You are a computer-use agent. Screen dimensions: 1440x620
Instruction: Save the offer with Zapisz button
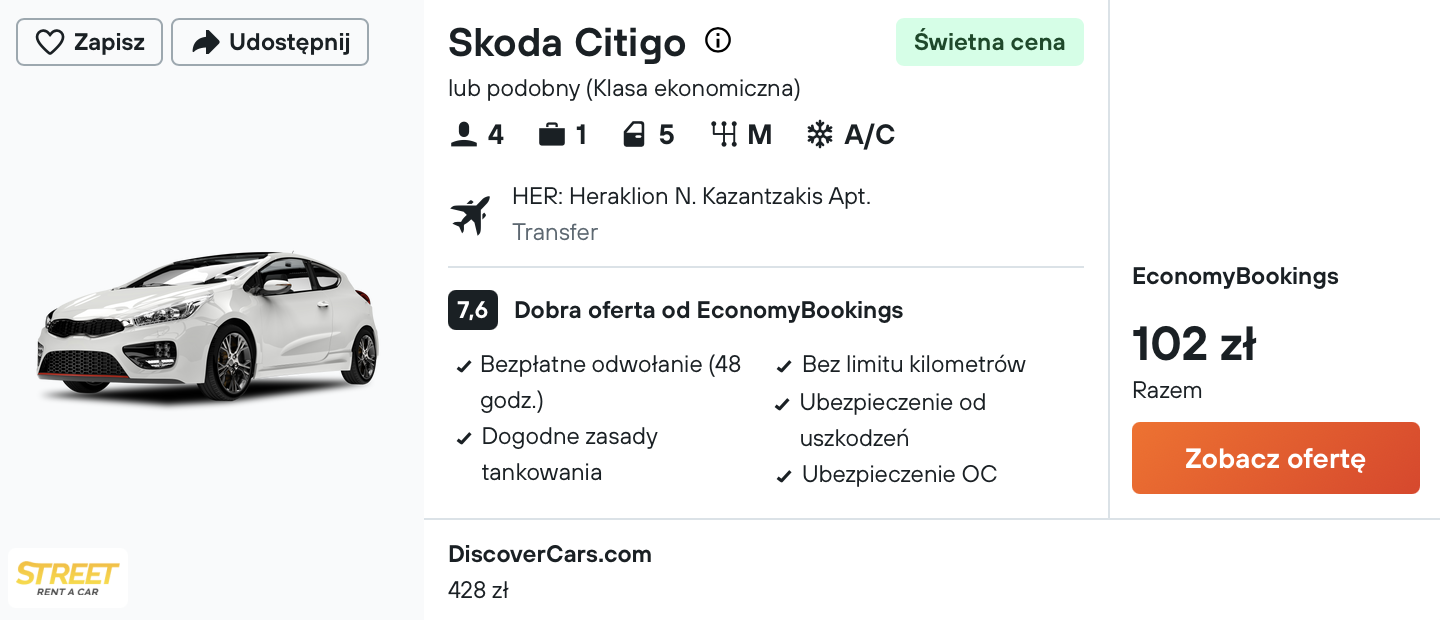pyautogui.click(x=89, y=42)
